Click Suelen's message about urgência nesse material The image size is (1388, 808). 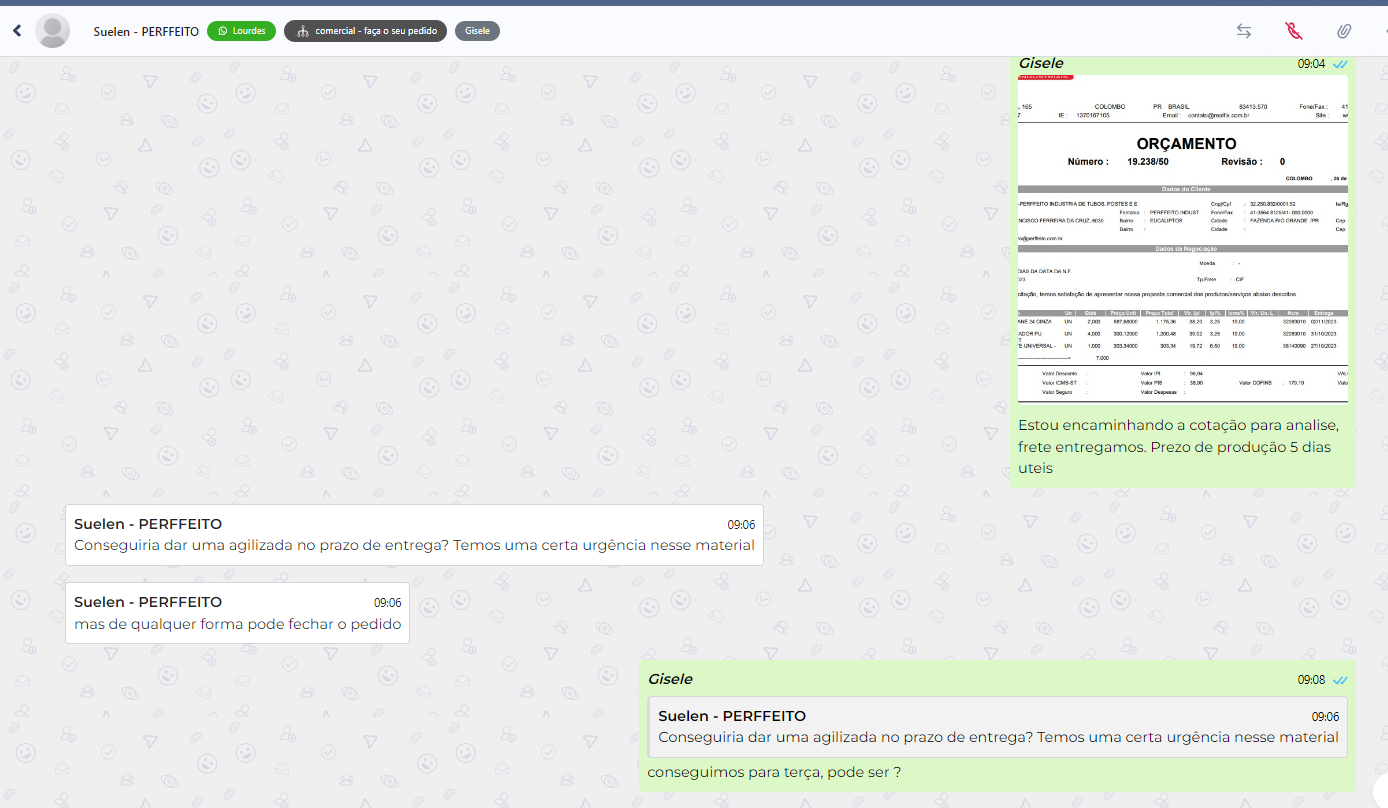pos(414,545)
